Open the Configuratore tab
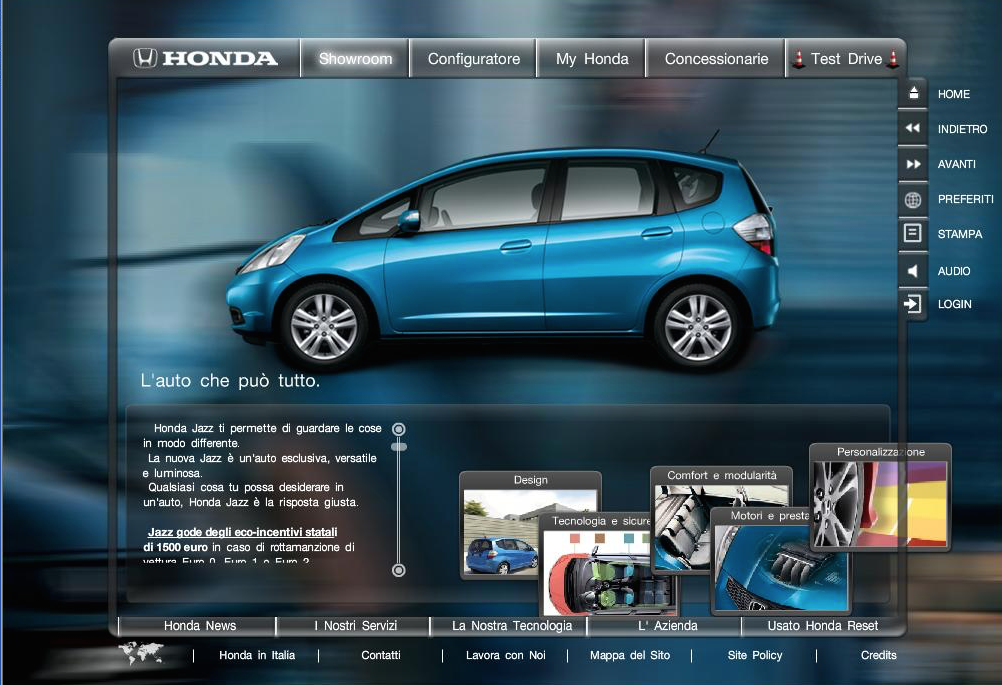The width and height of the screenshot is (1002, 685). tap(474, 59)
